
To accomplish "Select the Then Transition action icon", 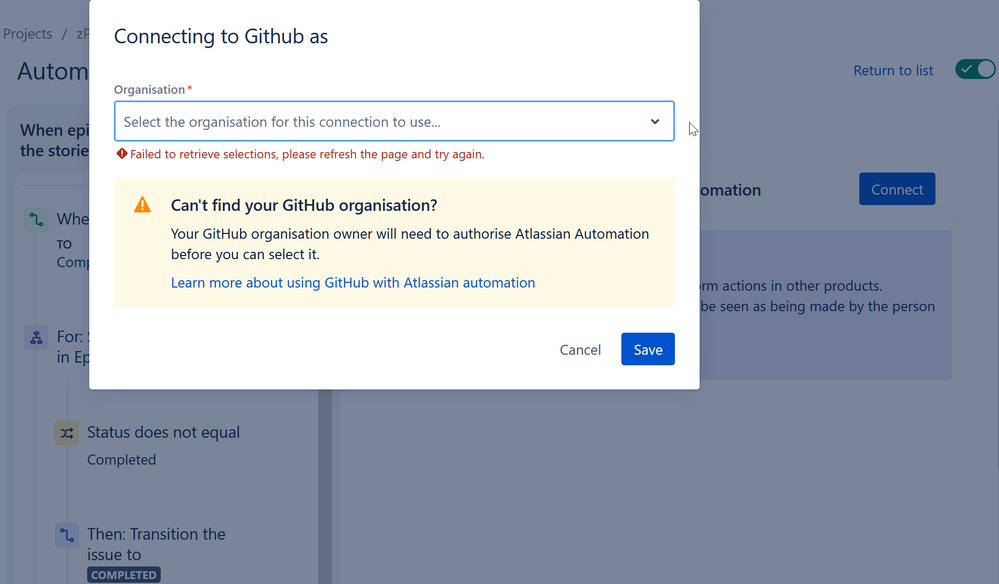I will pos(66,535).
